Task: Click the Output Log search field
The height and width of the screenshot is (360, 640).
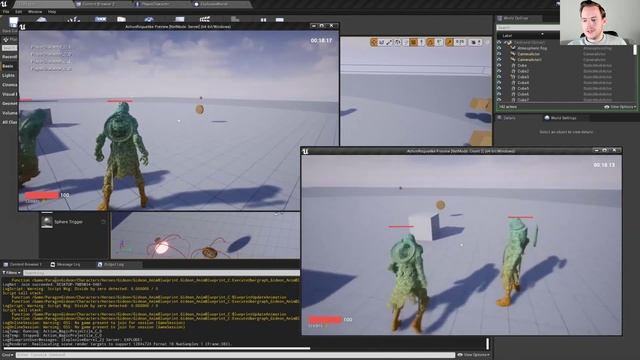Action: pos(161,273)
